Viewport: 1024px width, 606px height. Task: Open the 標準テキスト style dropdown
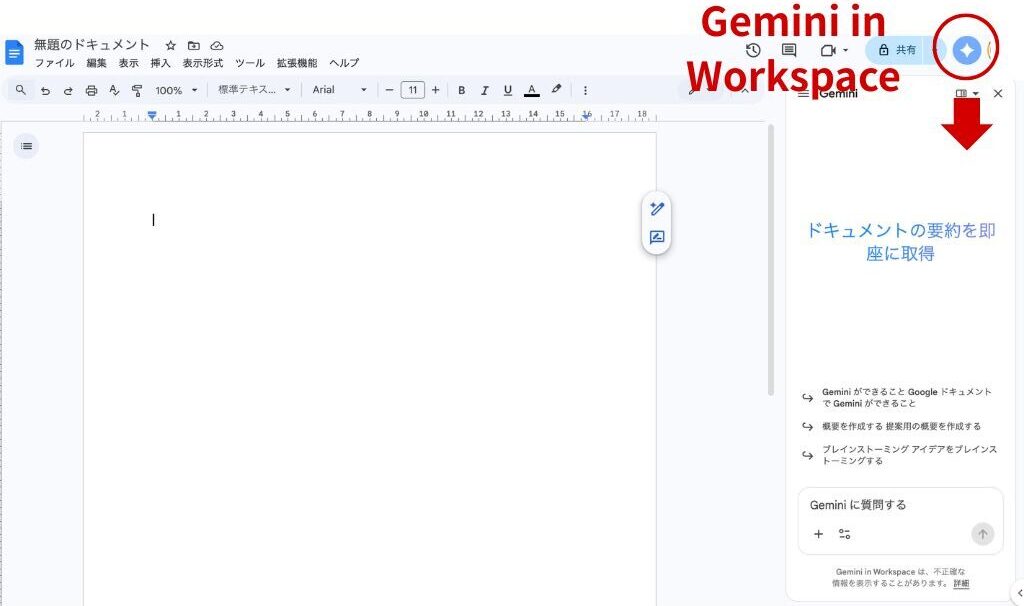254,90
